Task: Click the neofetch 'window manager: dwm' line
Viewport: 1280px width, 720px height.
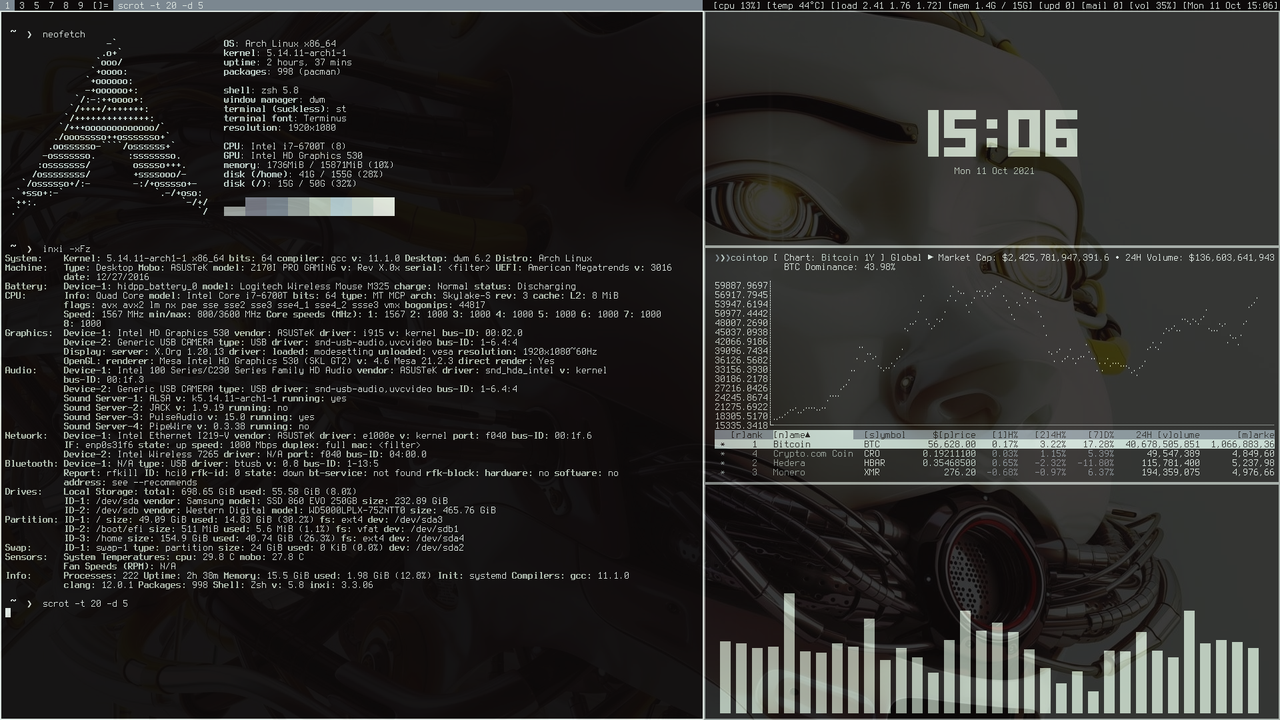Action: pyautogui.click(x=275, y=100)
